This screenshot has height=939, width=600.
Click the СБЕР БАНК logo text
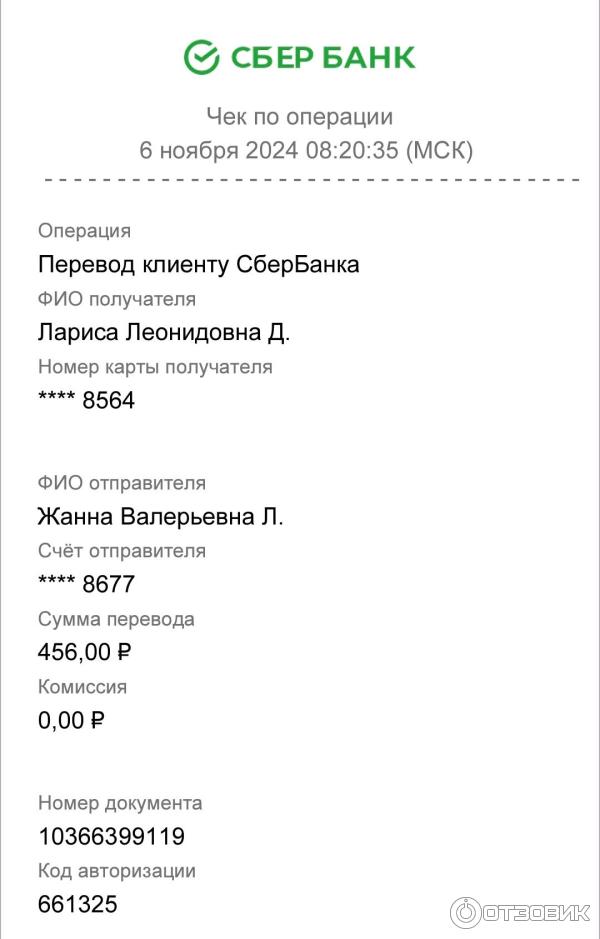click(323, 58)
